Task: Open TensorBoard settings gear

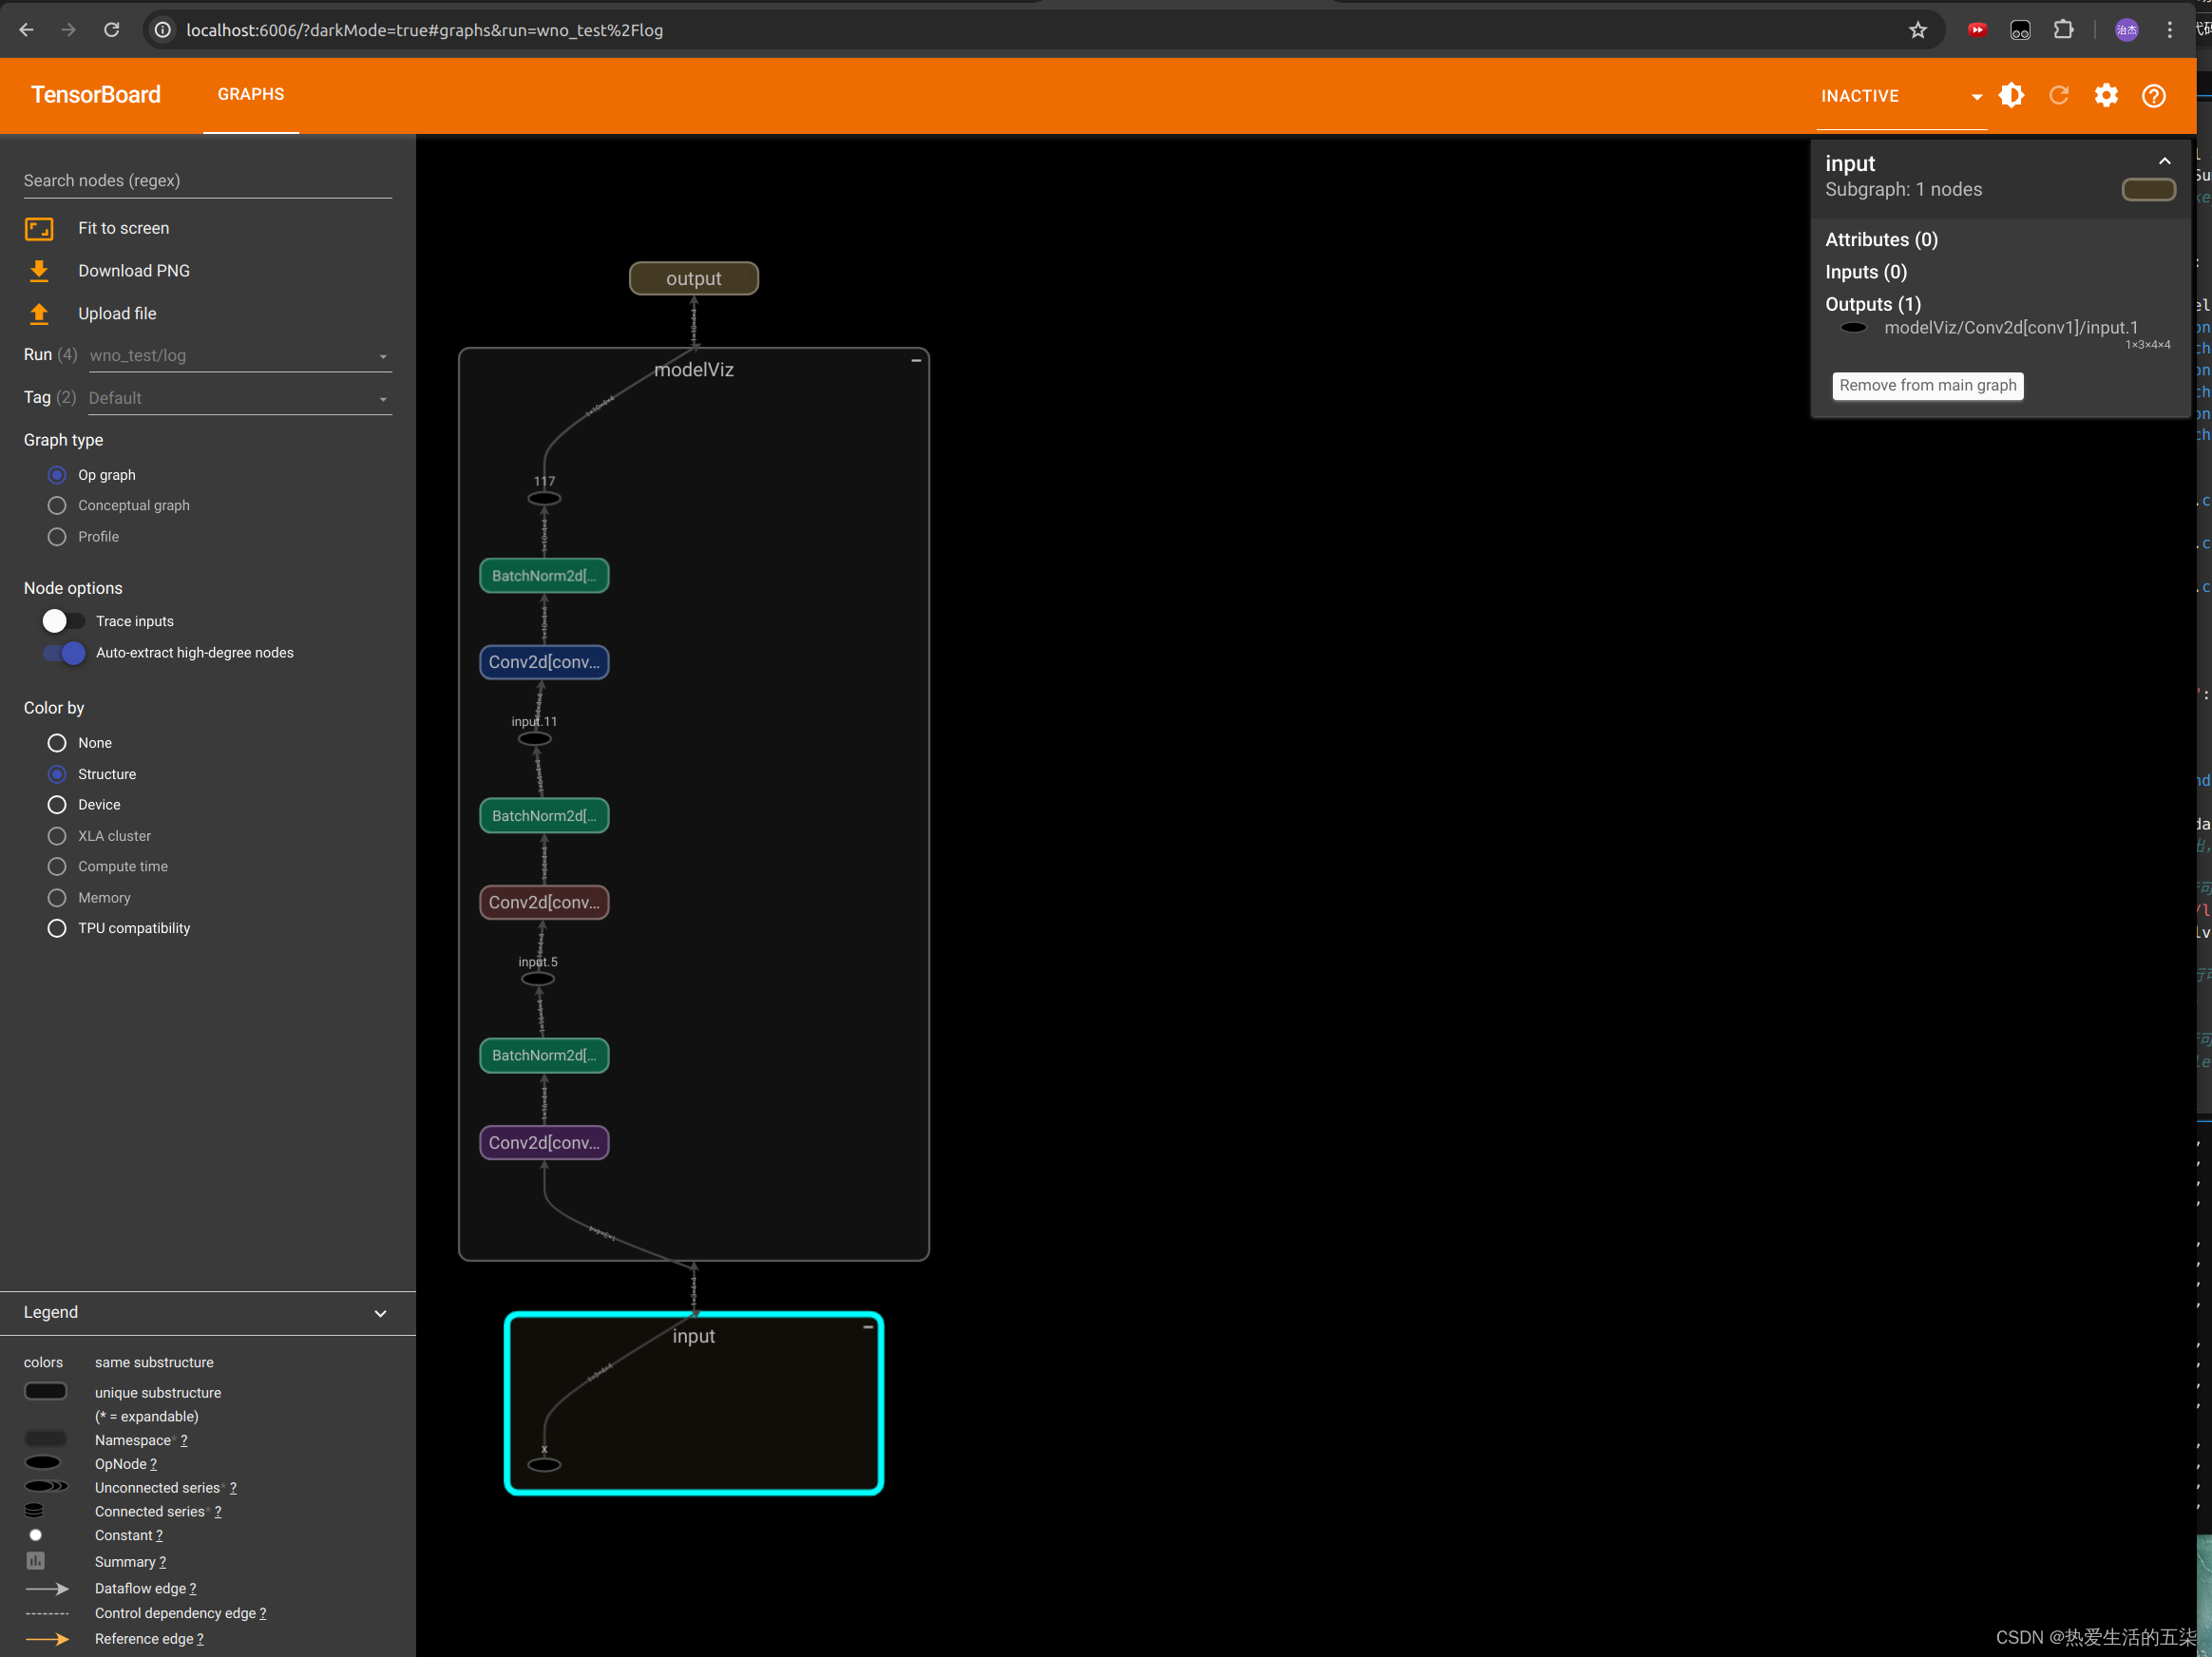Action: pos(2105,96)
